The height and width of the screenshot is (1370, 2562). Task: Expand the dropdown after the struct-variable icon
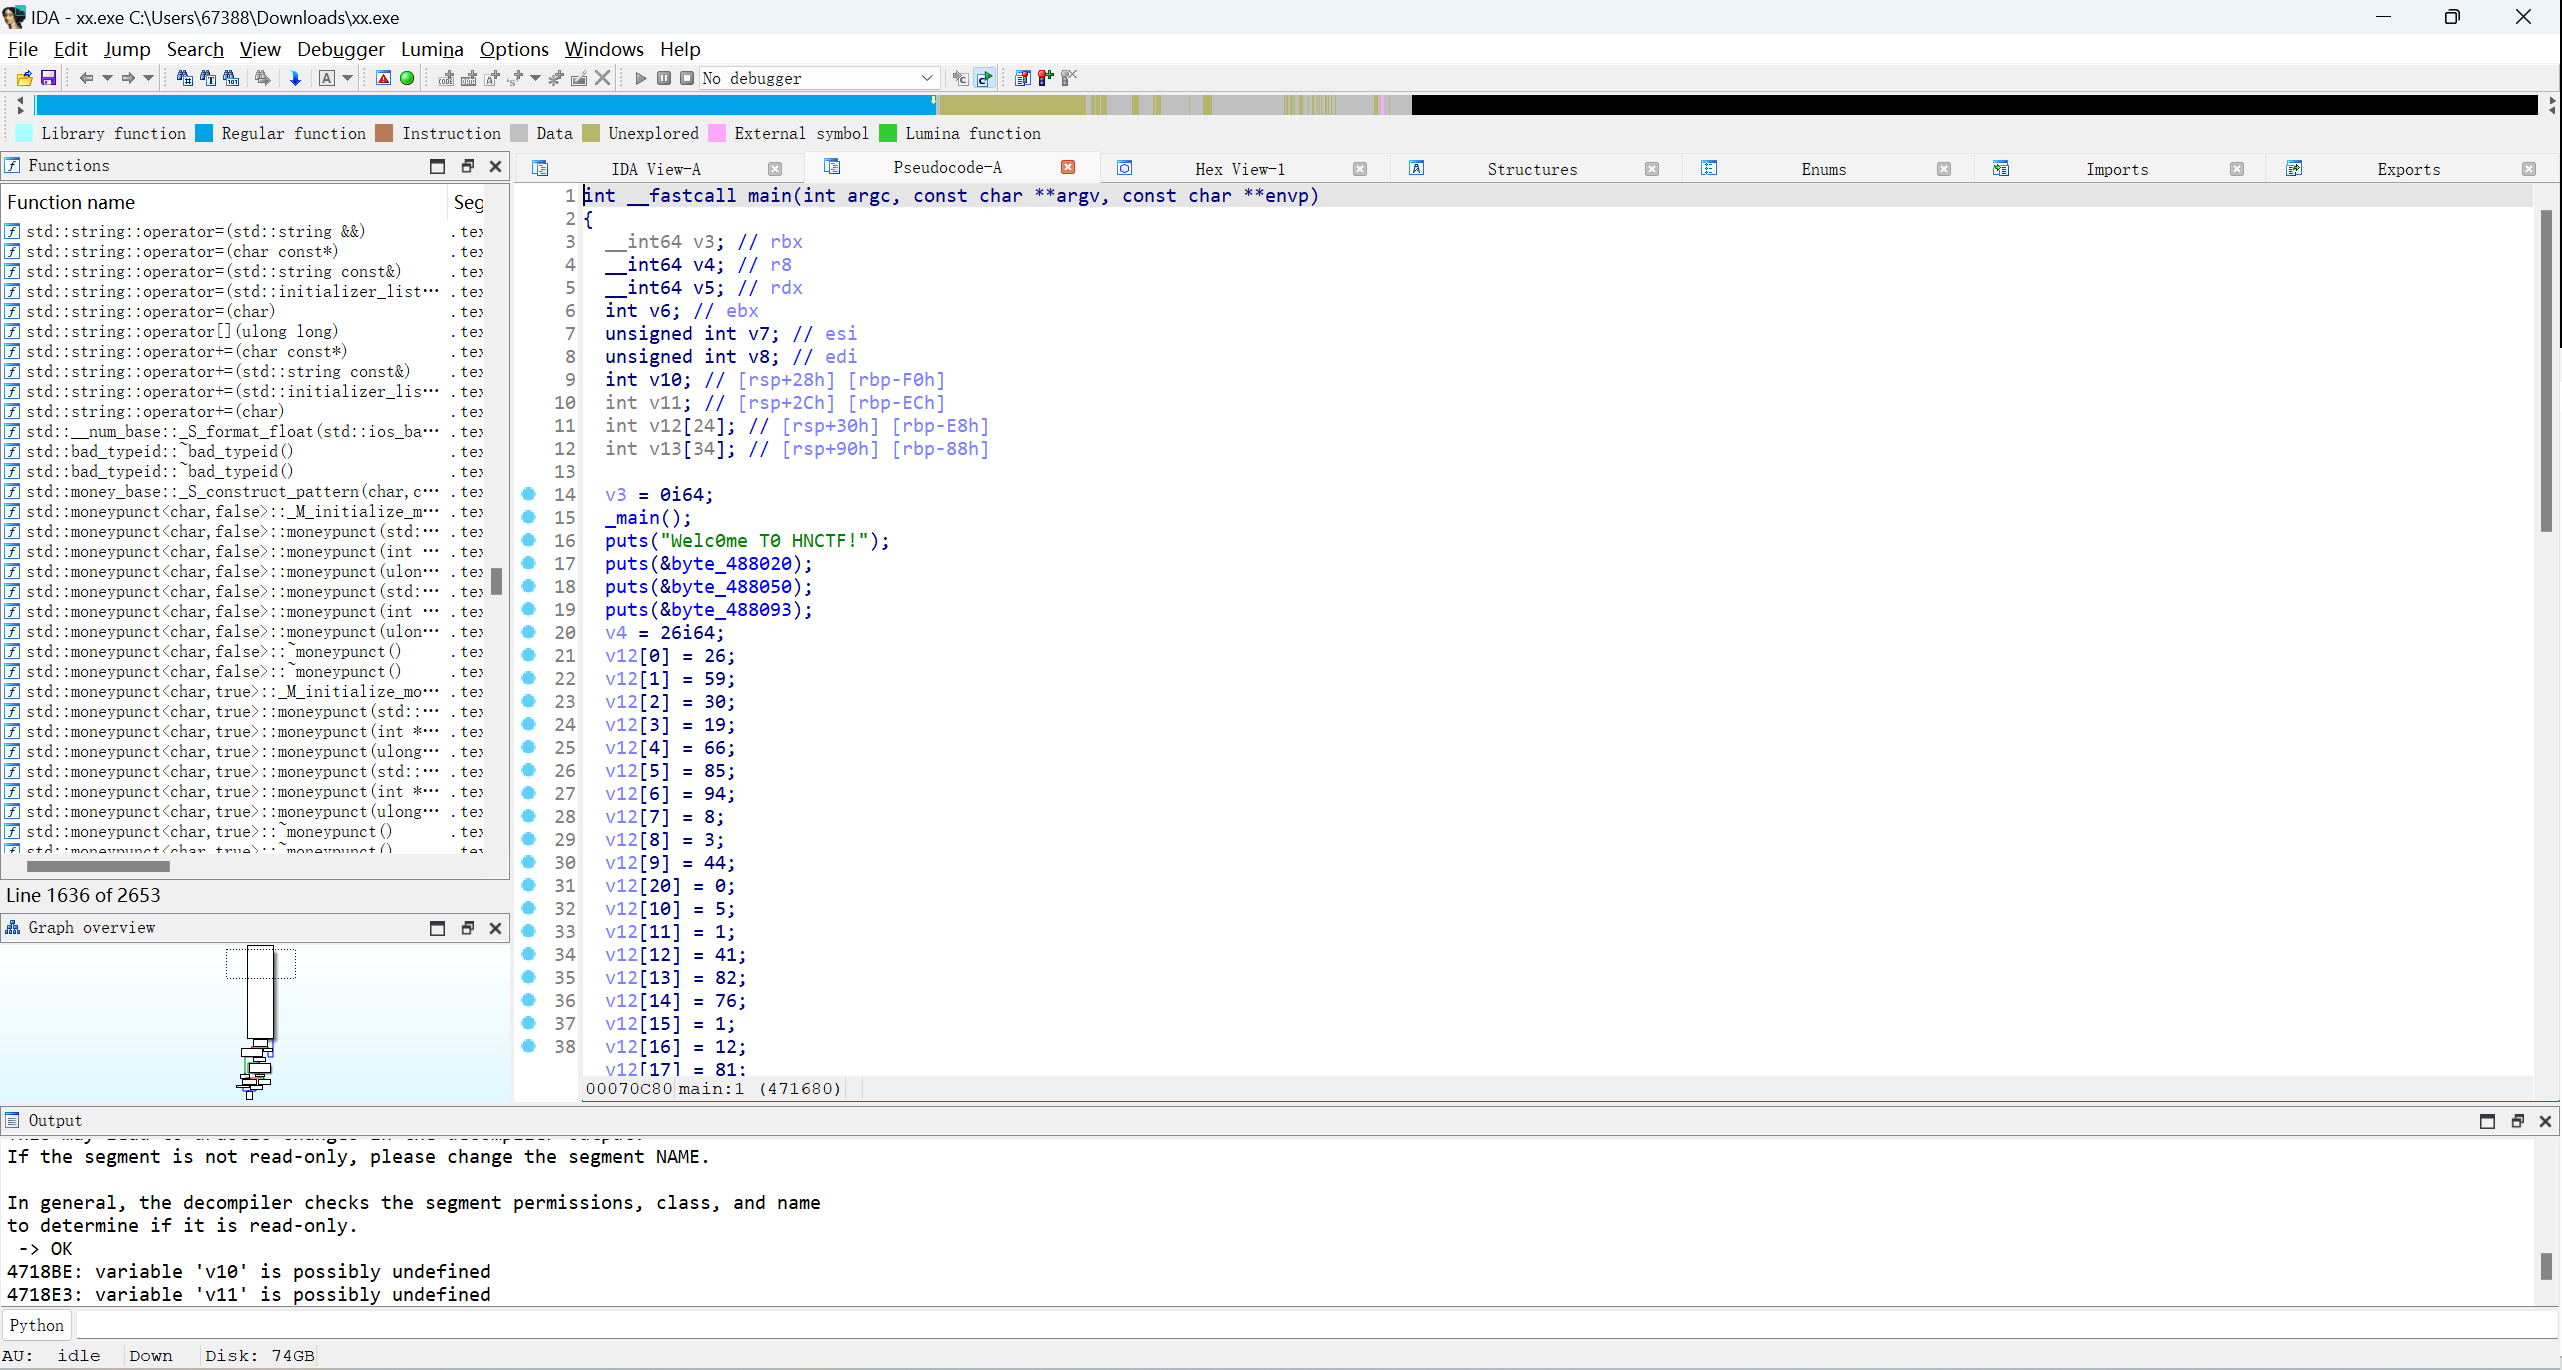tap(536, 78)
